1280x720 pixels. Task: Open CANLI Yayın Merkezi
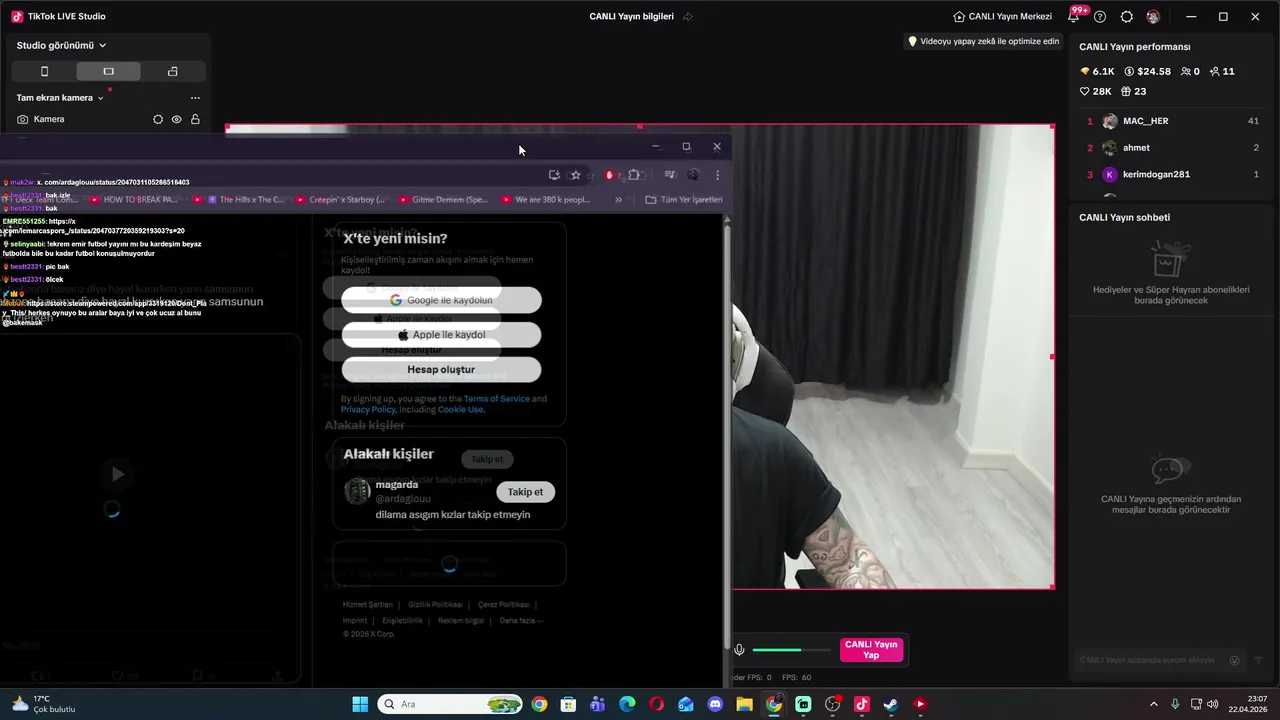point(1002,17)
